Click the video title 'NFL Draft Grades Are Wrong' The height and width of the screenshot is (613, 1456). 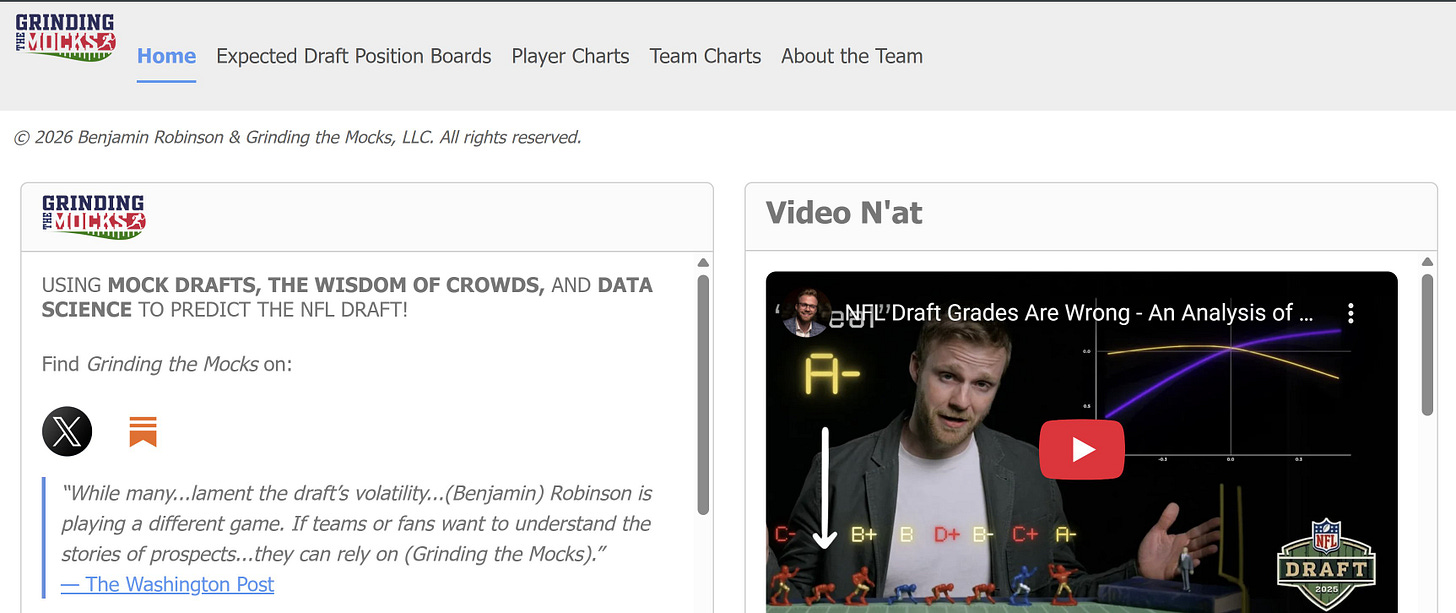tap(1079, 313)
